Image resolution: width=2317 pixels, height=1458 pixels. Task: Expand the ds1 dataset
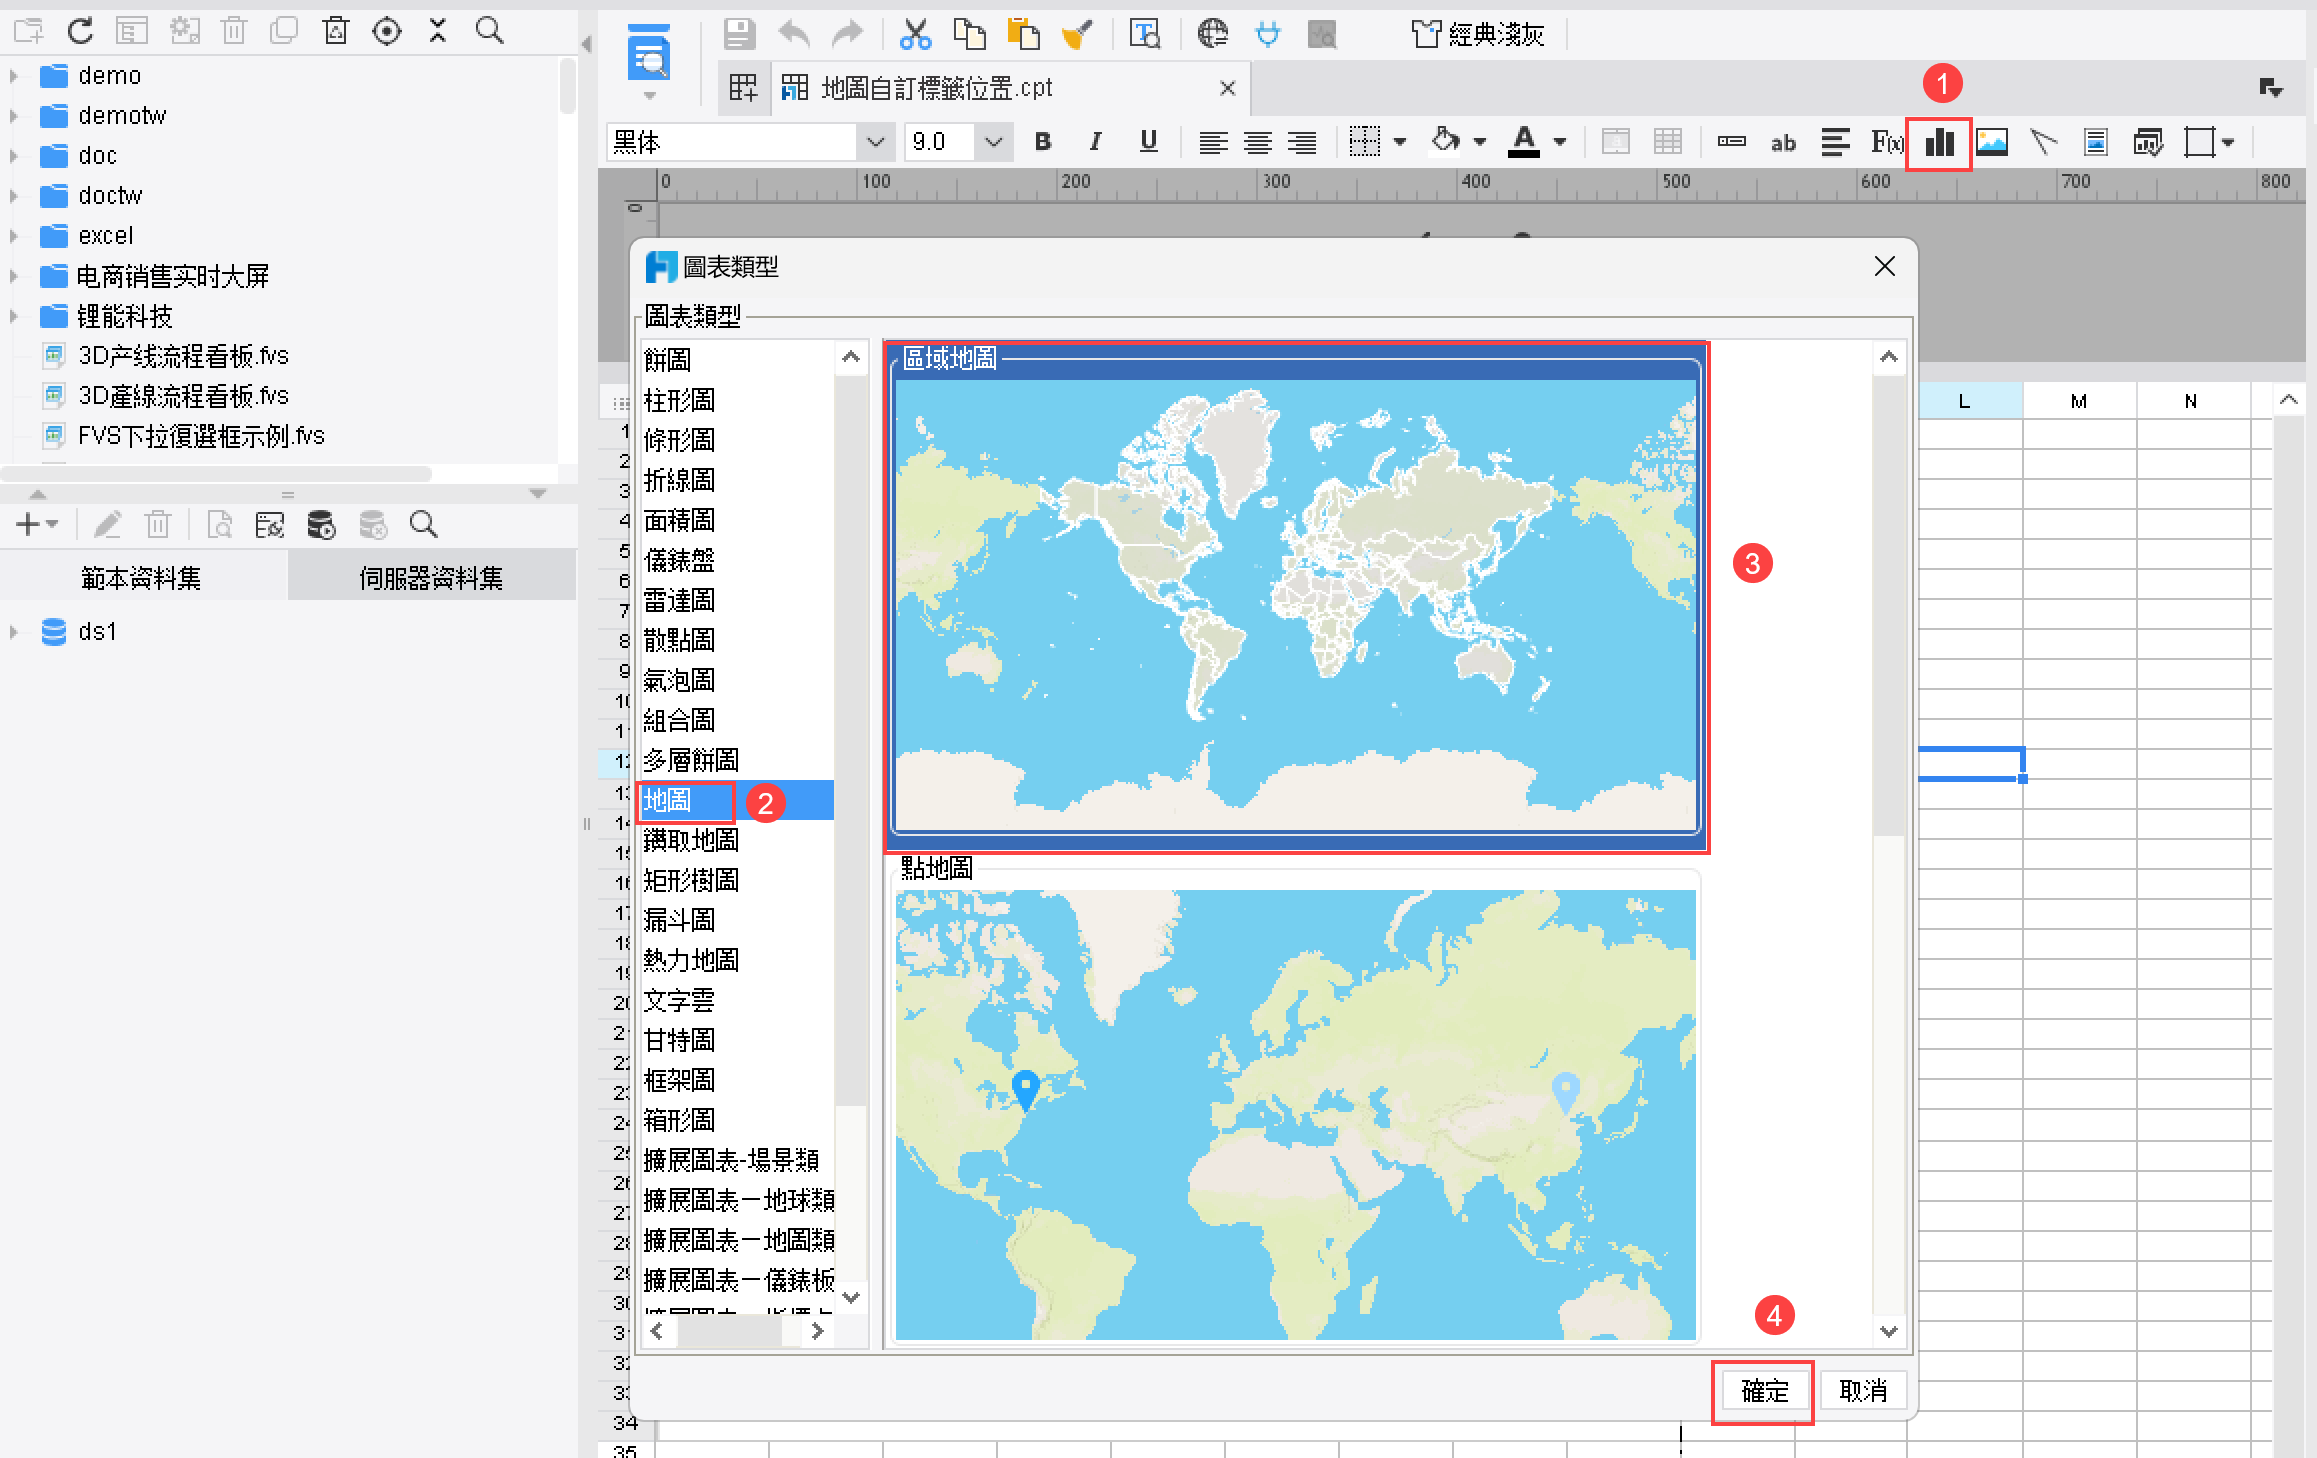click(x=14, y=632)
